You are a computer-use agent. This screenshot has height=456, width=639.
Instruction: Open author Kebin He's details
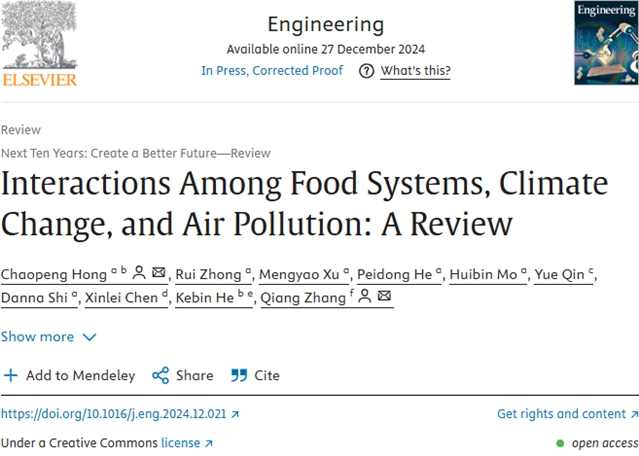(208, 298)
